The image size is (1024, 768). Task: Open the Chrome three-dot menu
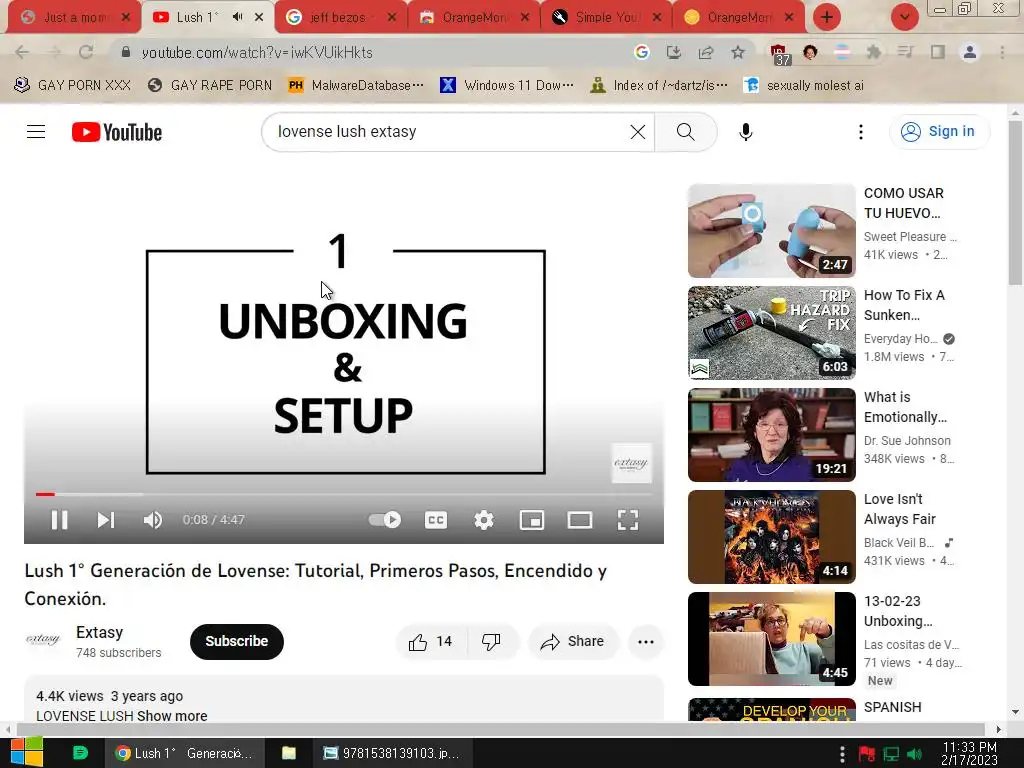pyautogui.click(x=1002, y=52)
